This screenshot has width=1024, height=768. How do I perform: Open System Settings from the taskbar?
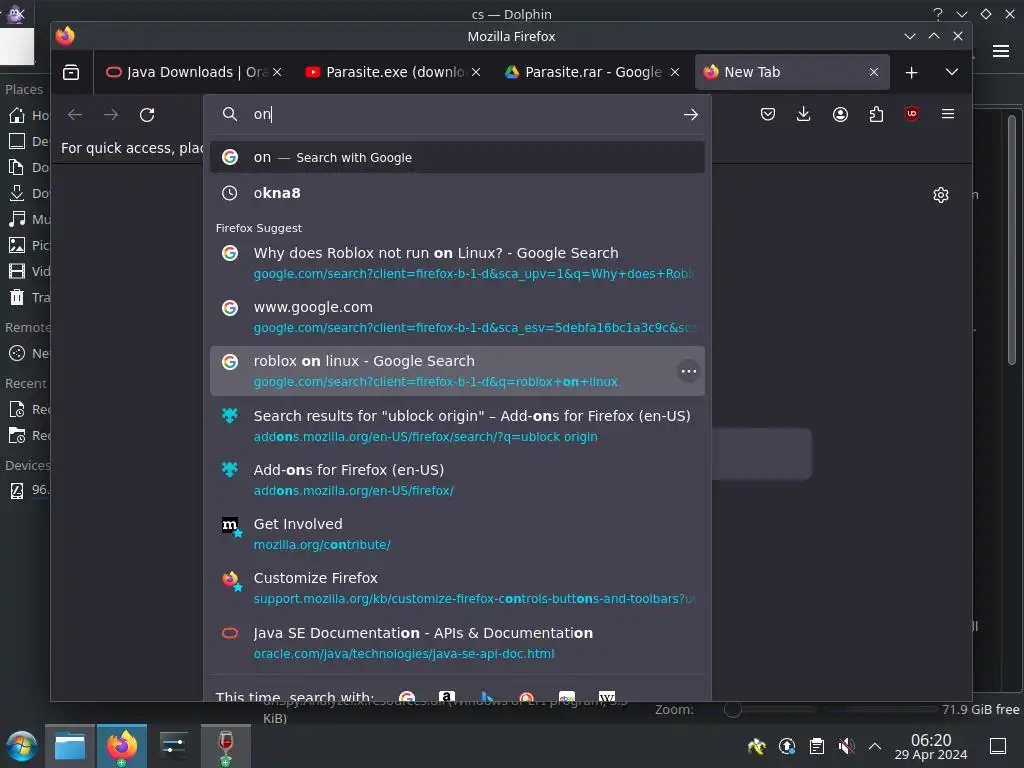tap(174, 746)
